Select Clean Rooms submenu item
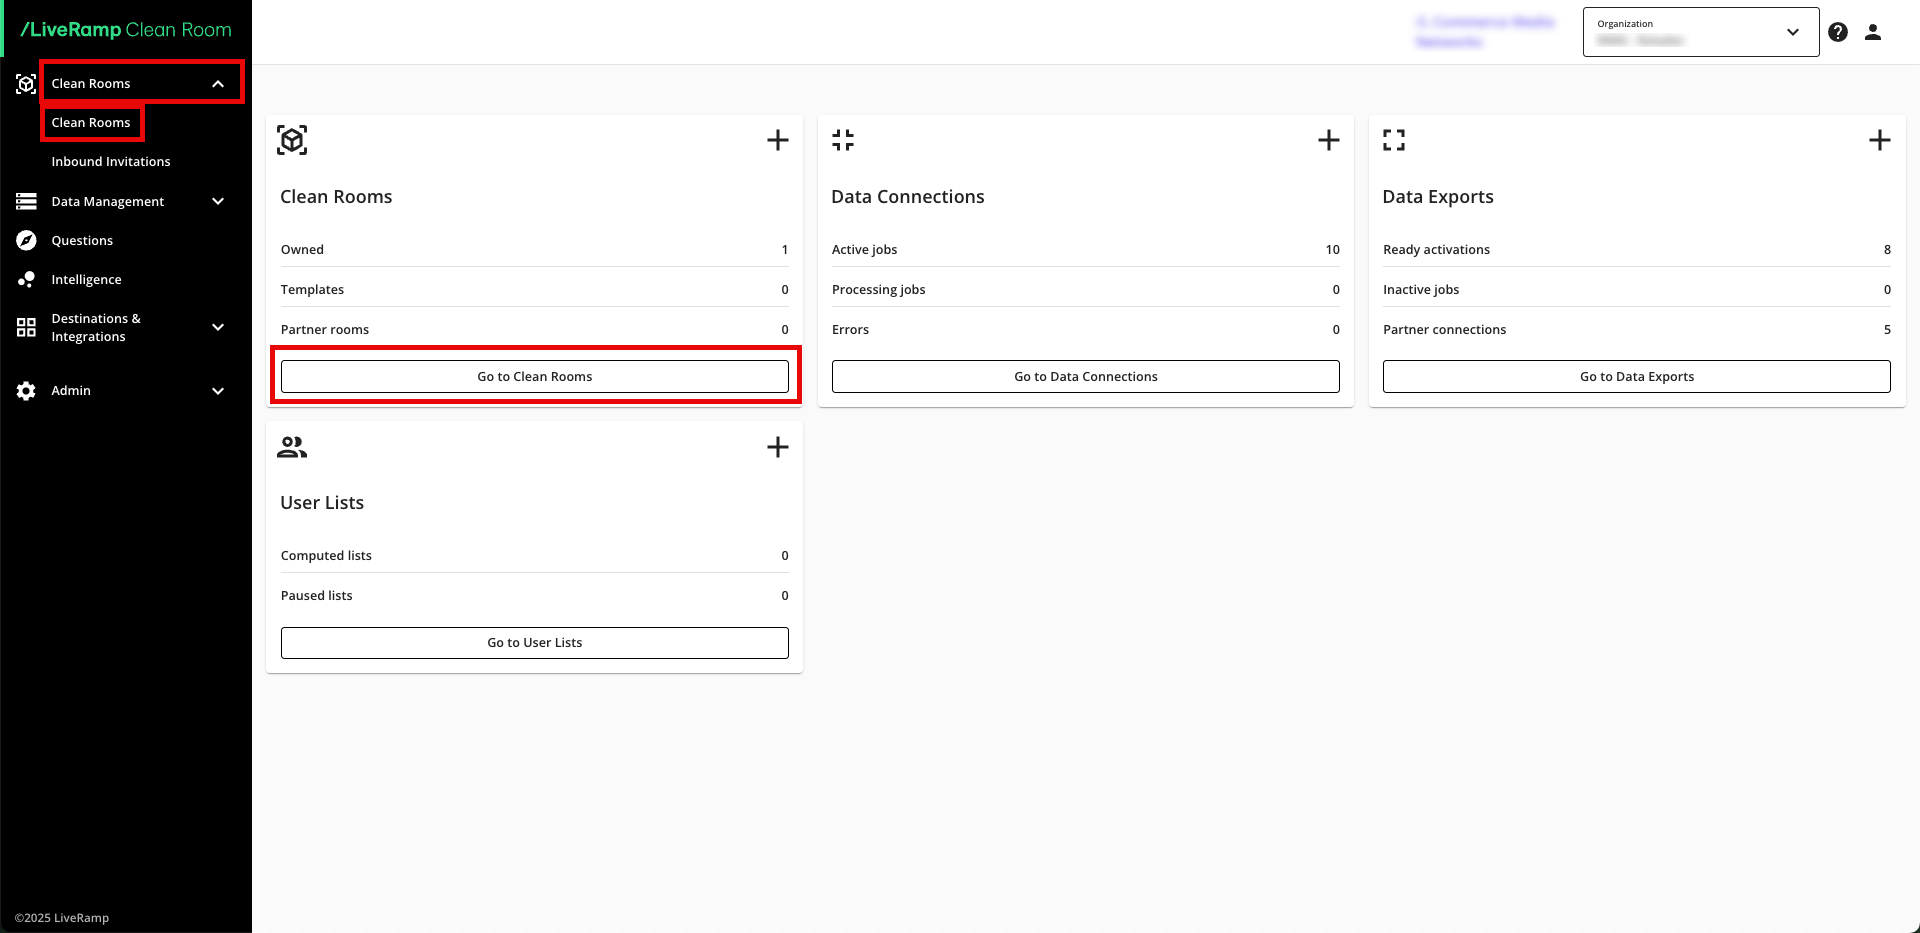 91,123
